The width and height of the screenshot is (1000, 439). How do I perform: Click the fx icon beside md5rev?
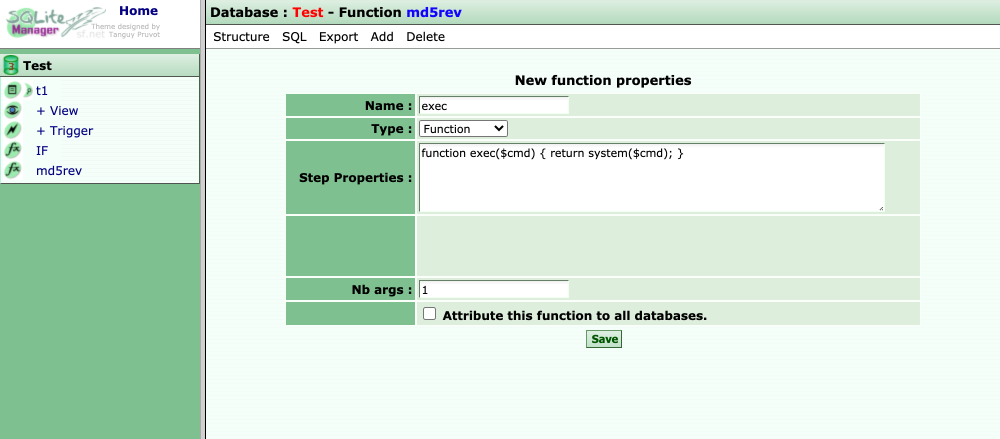pos(12,170)
